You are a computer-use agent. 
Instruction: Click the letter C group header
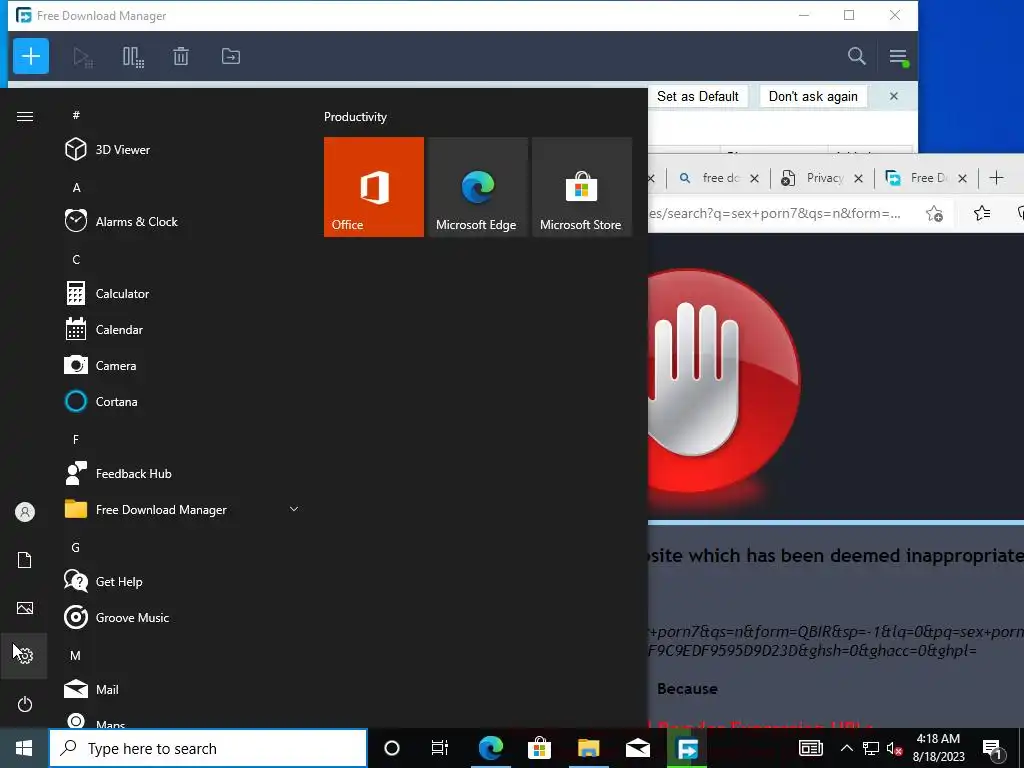pyautogui.click(x=76, y=259)
